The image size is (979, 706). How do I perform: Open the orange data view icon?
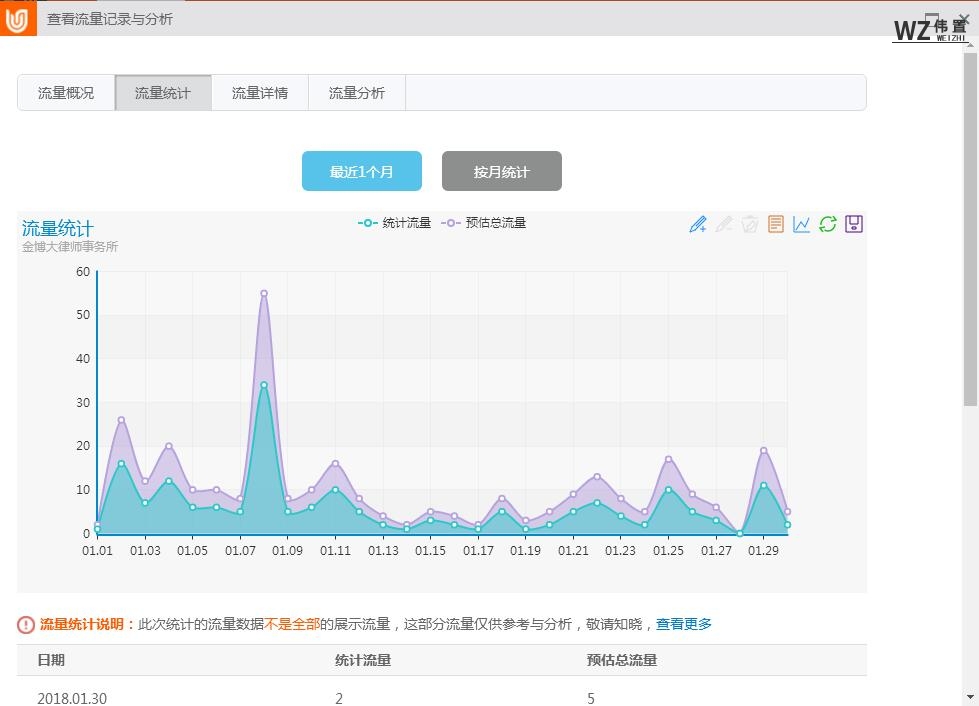pyautogui.click(x=776, y=224)
